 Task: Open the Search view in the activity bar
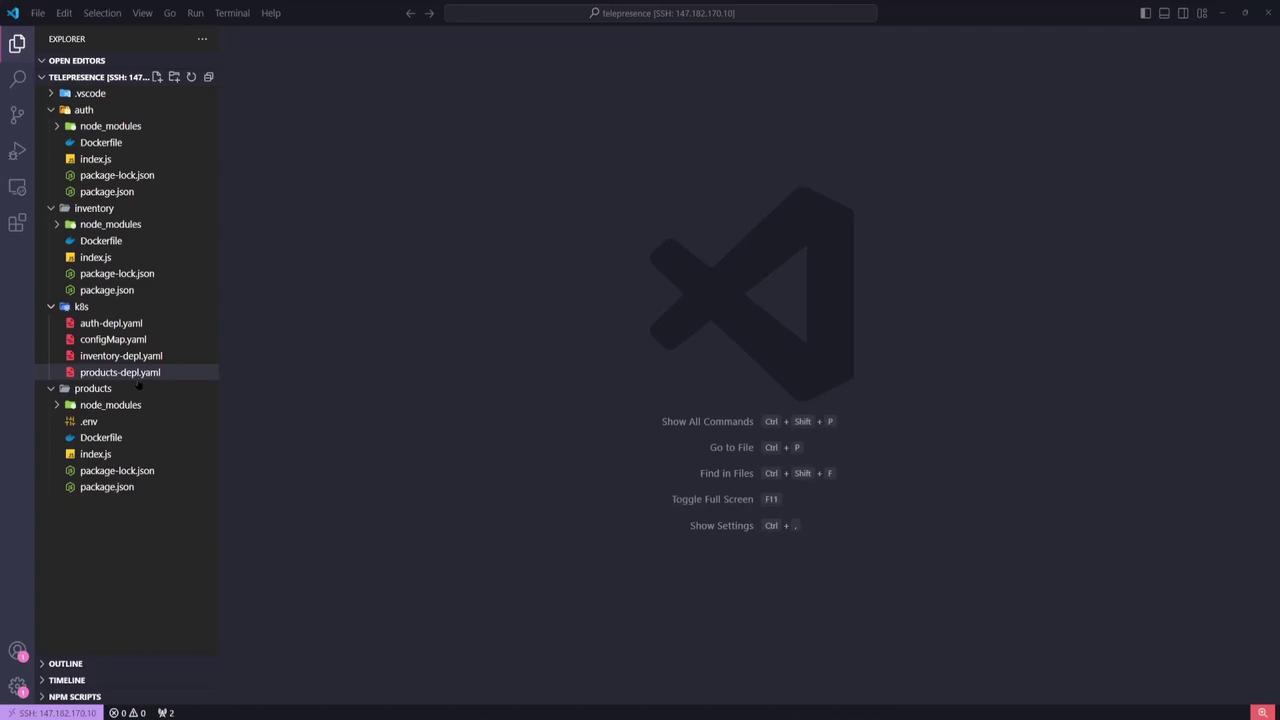[17, 79]
